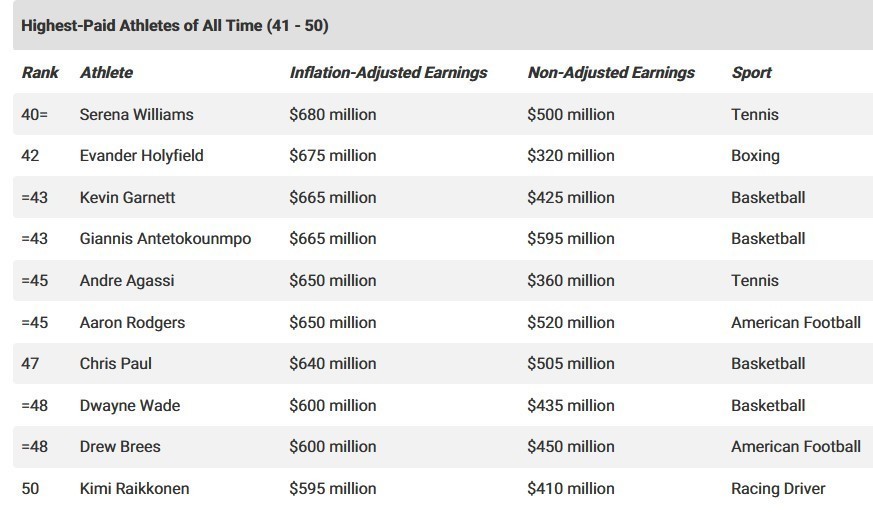Click the Kimi Raikkonen name
Viewport: 873px width, 514px height.
(x=134, y=489)
